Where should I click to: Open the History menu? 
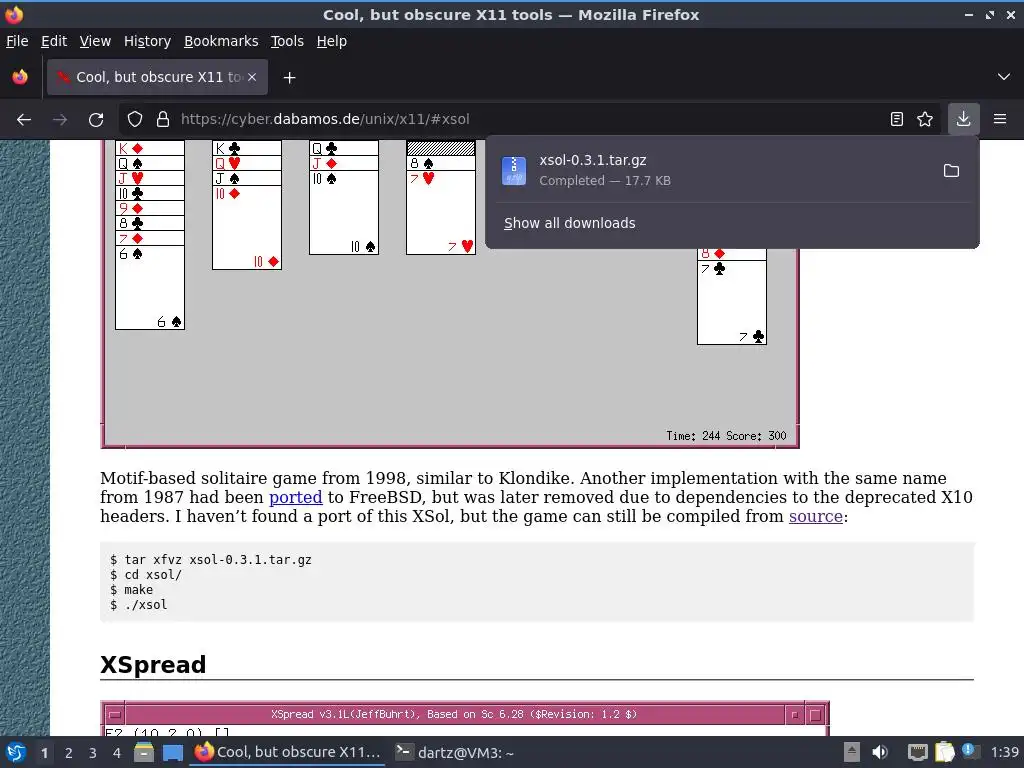point(148,41)
